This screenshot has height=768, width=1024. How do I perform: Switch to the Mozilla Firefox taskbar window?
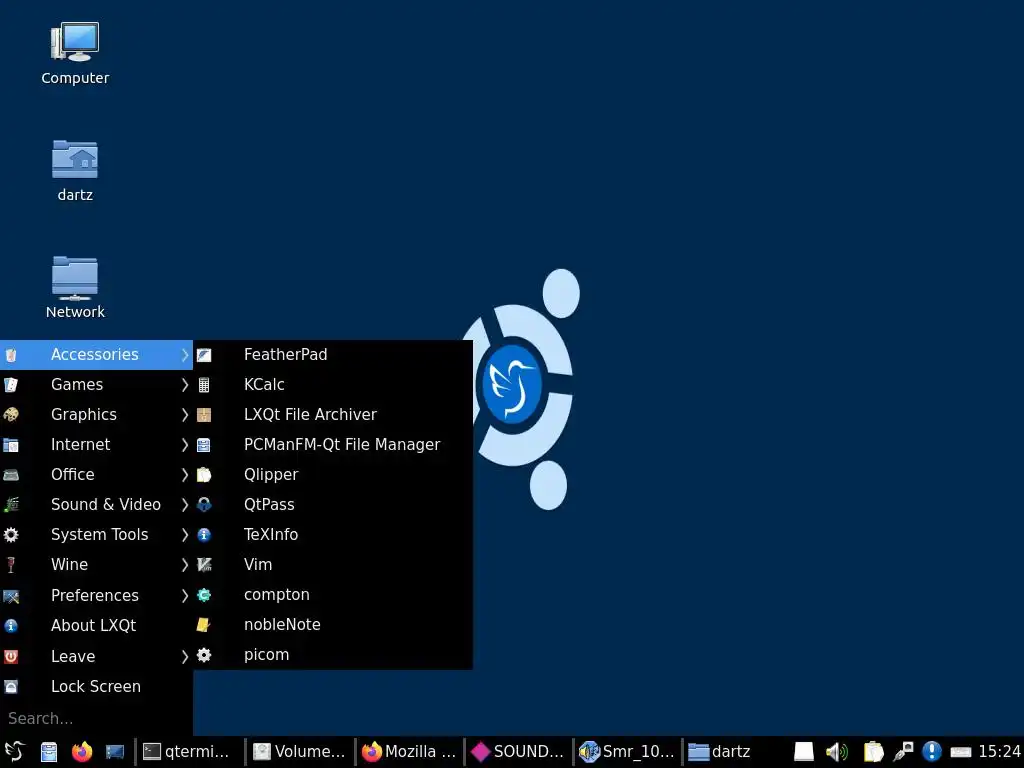409,752
